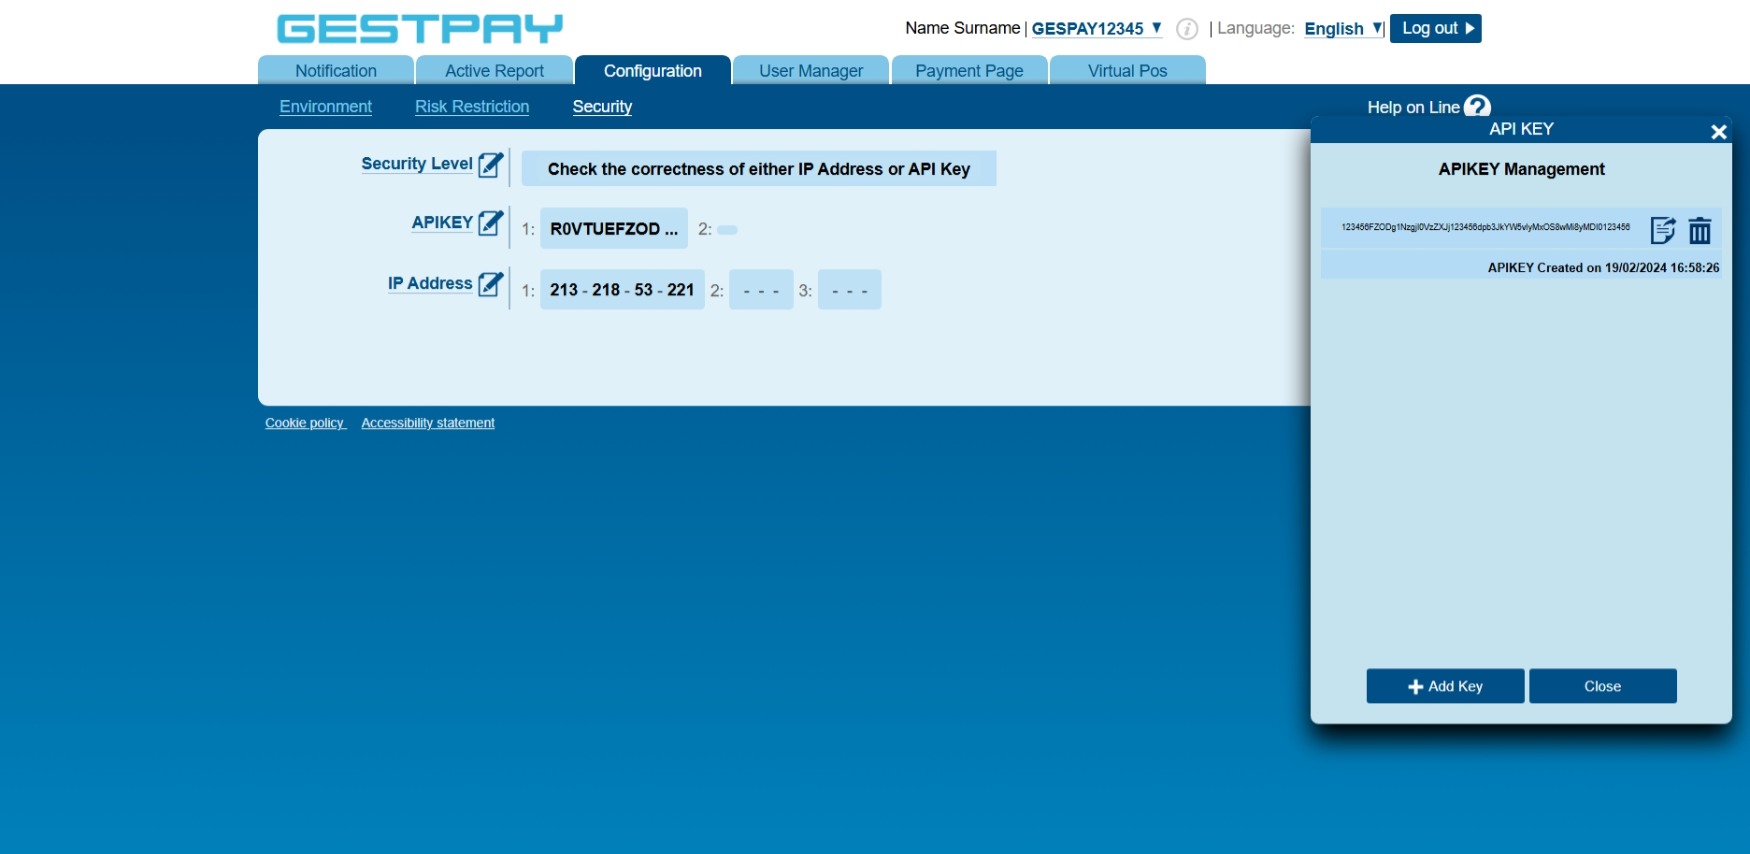Open IP Address edit pencil icon
This screenshot has height=854, width=1750.
point(491,284)
